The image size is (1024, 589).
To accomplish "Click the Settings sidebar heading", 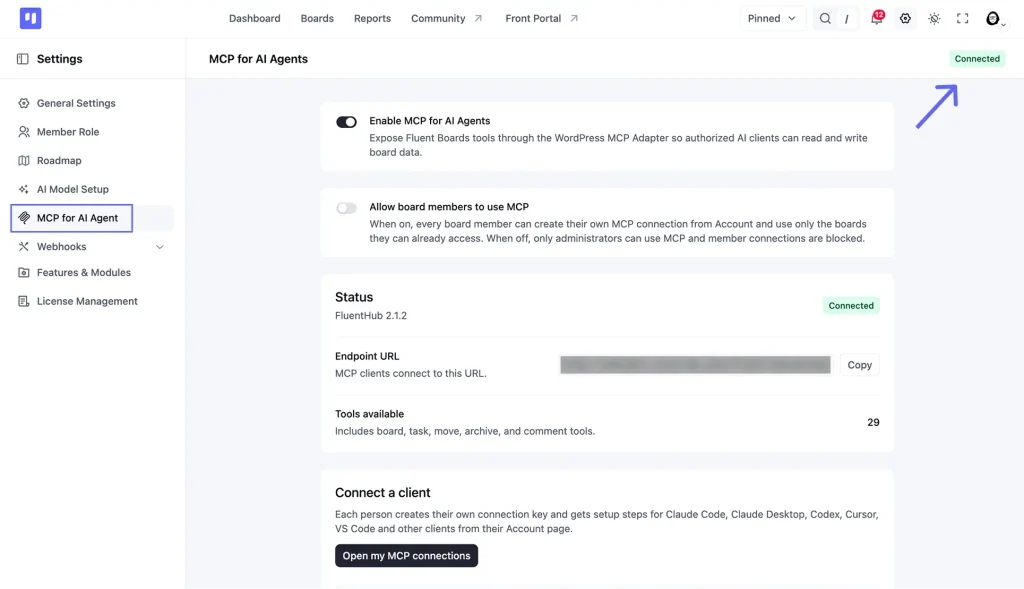I will pyautogui.click(x=59, y=59).
